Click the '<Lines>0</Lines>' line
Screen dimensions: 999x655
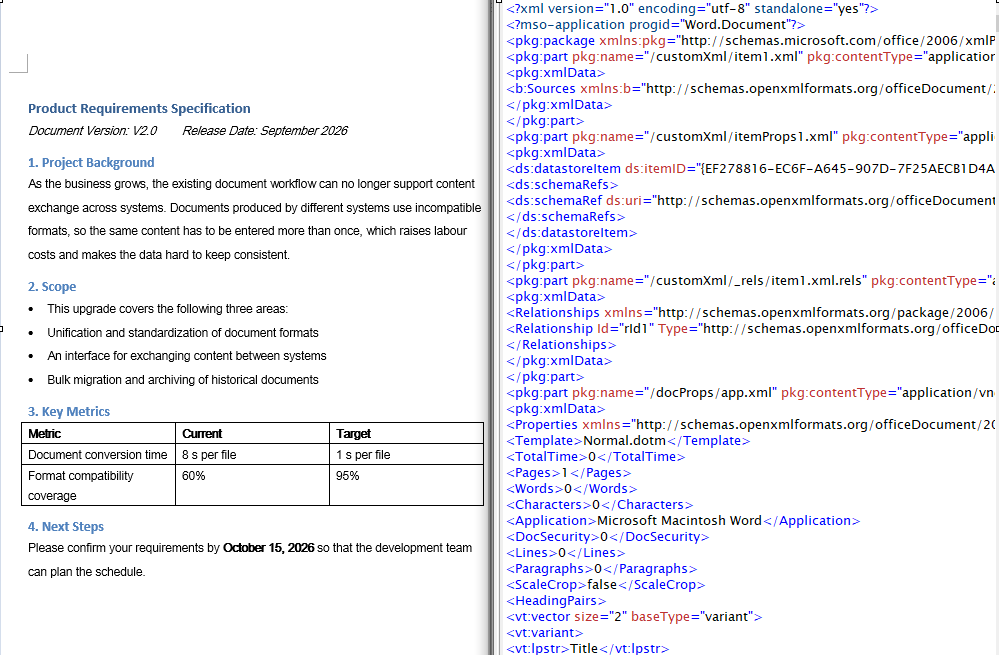coord(566,553)
